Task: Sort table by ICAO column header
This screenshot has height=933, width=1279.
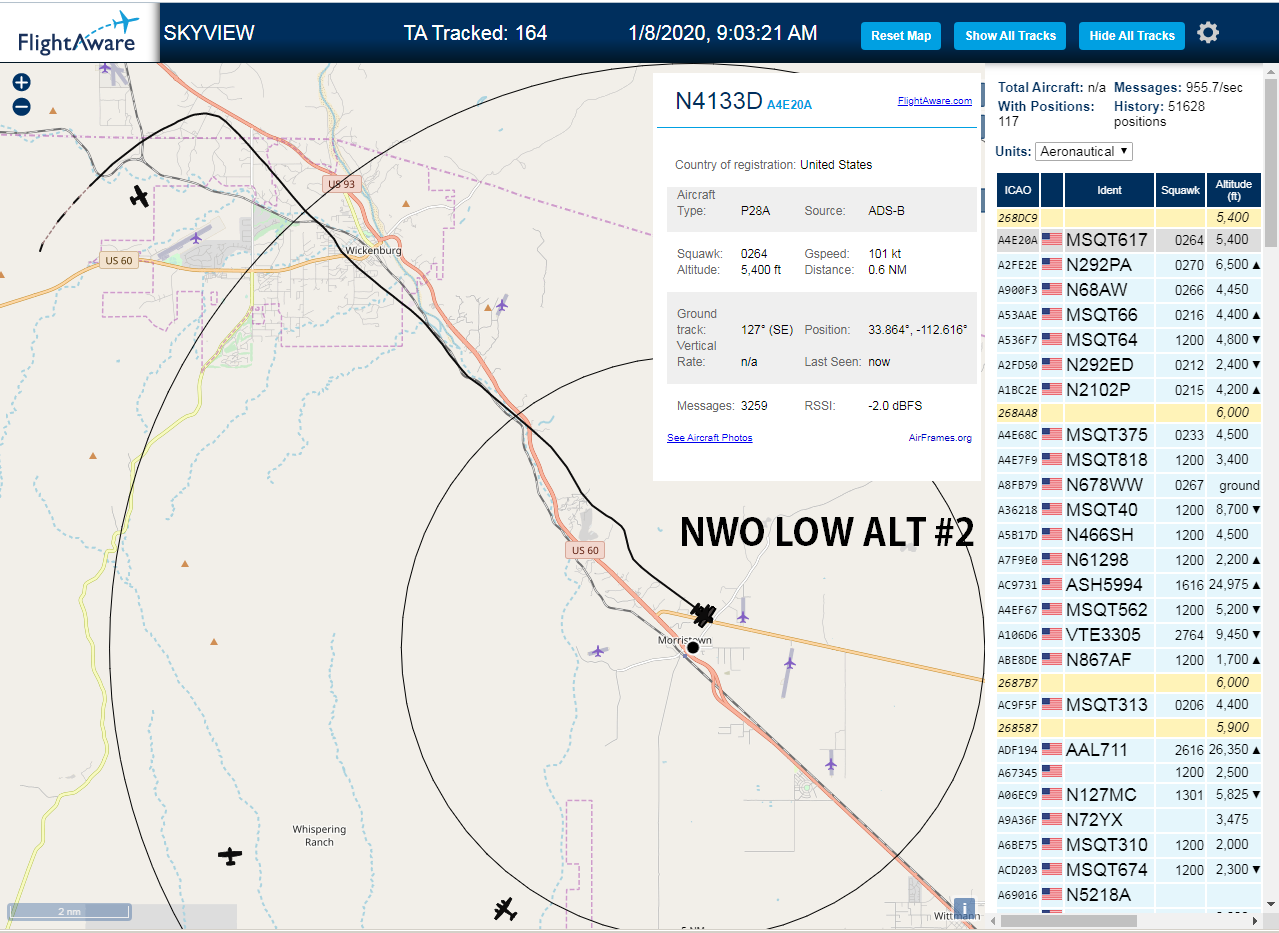Action: coord(1017,190)
